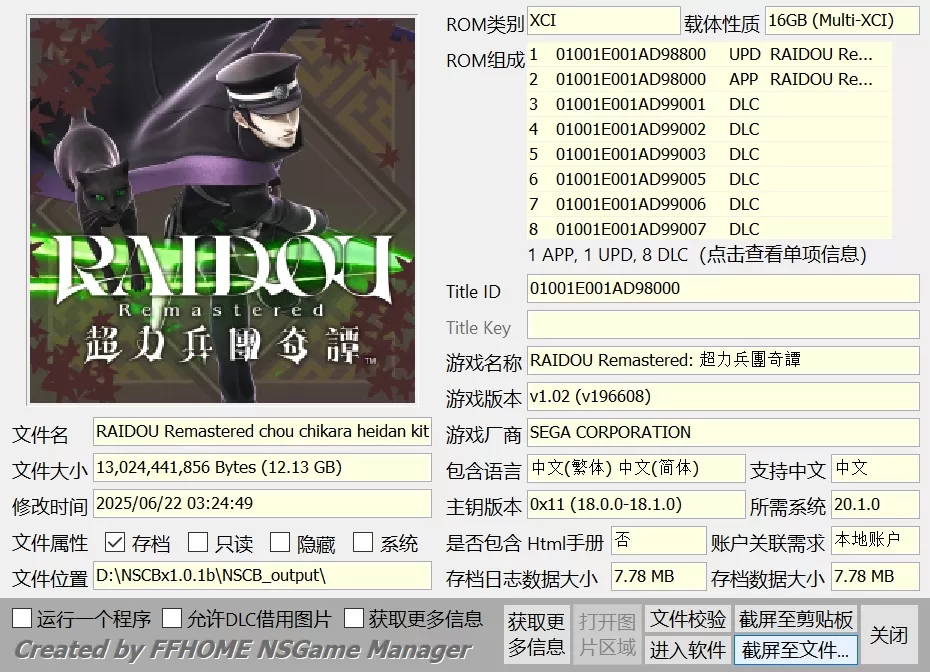Viewport: 930px width, 672px height.
Task: Click the 文件校验 button
Action: click(688, 620)
